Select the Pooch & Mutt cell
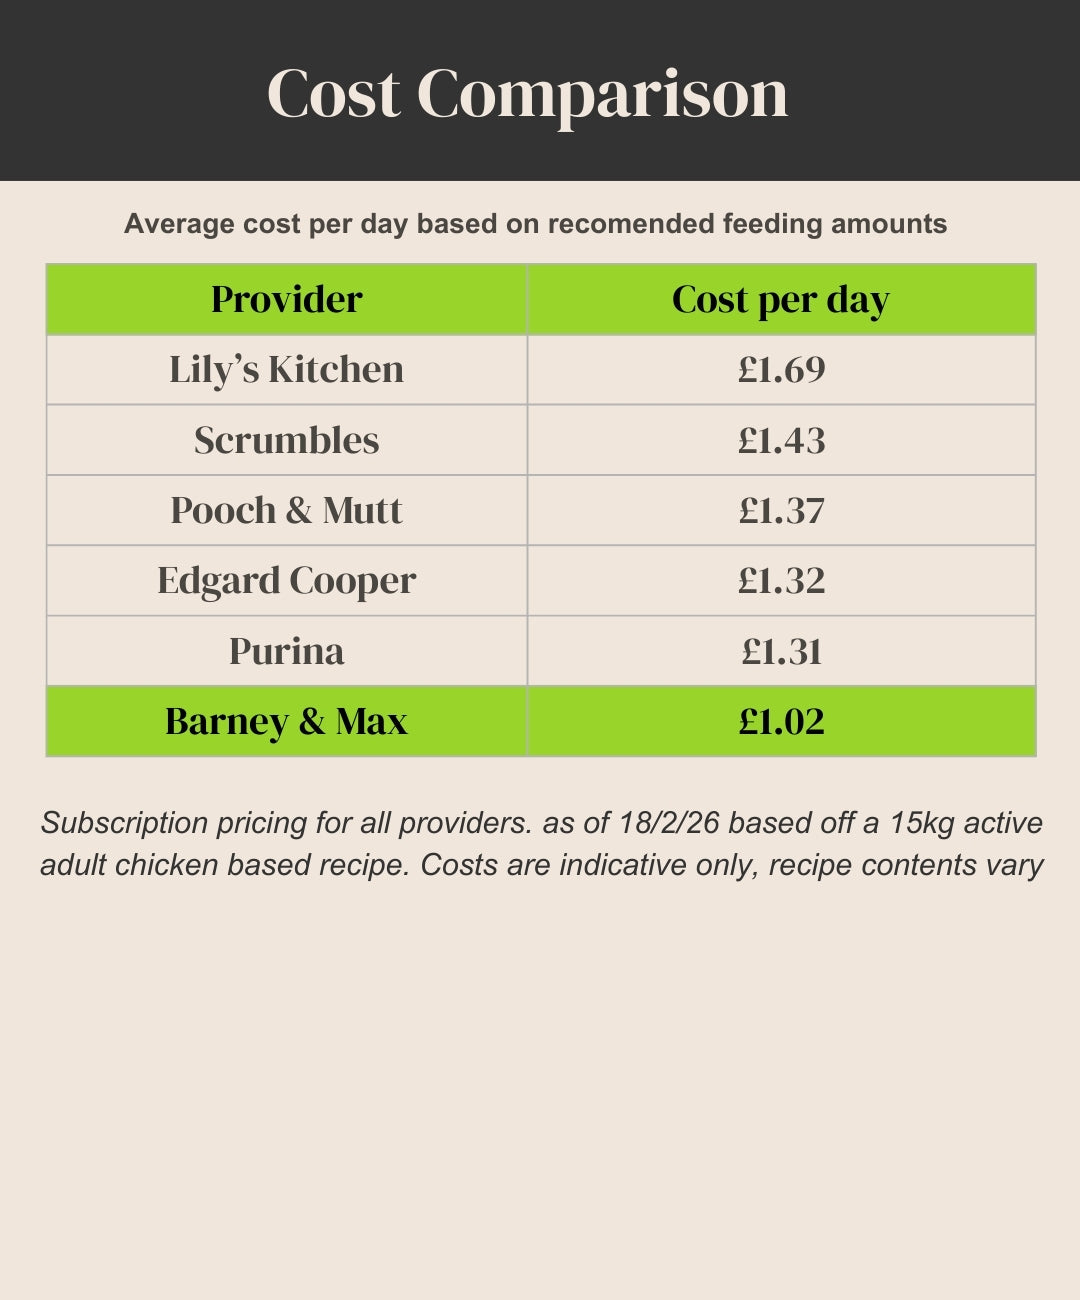 point(286,510)
